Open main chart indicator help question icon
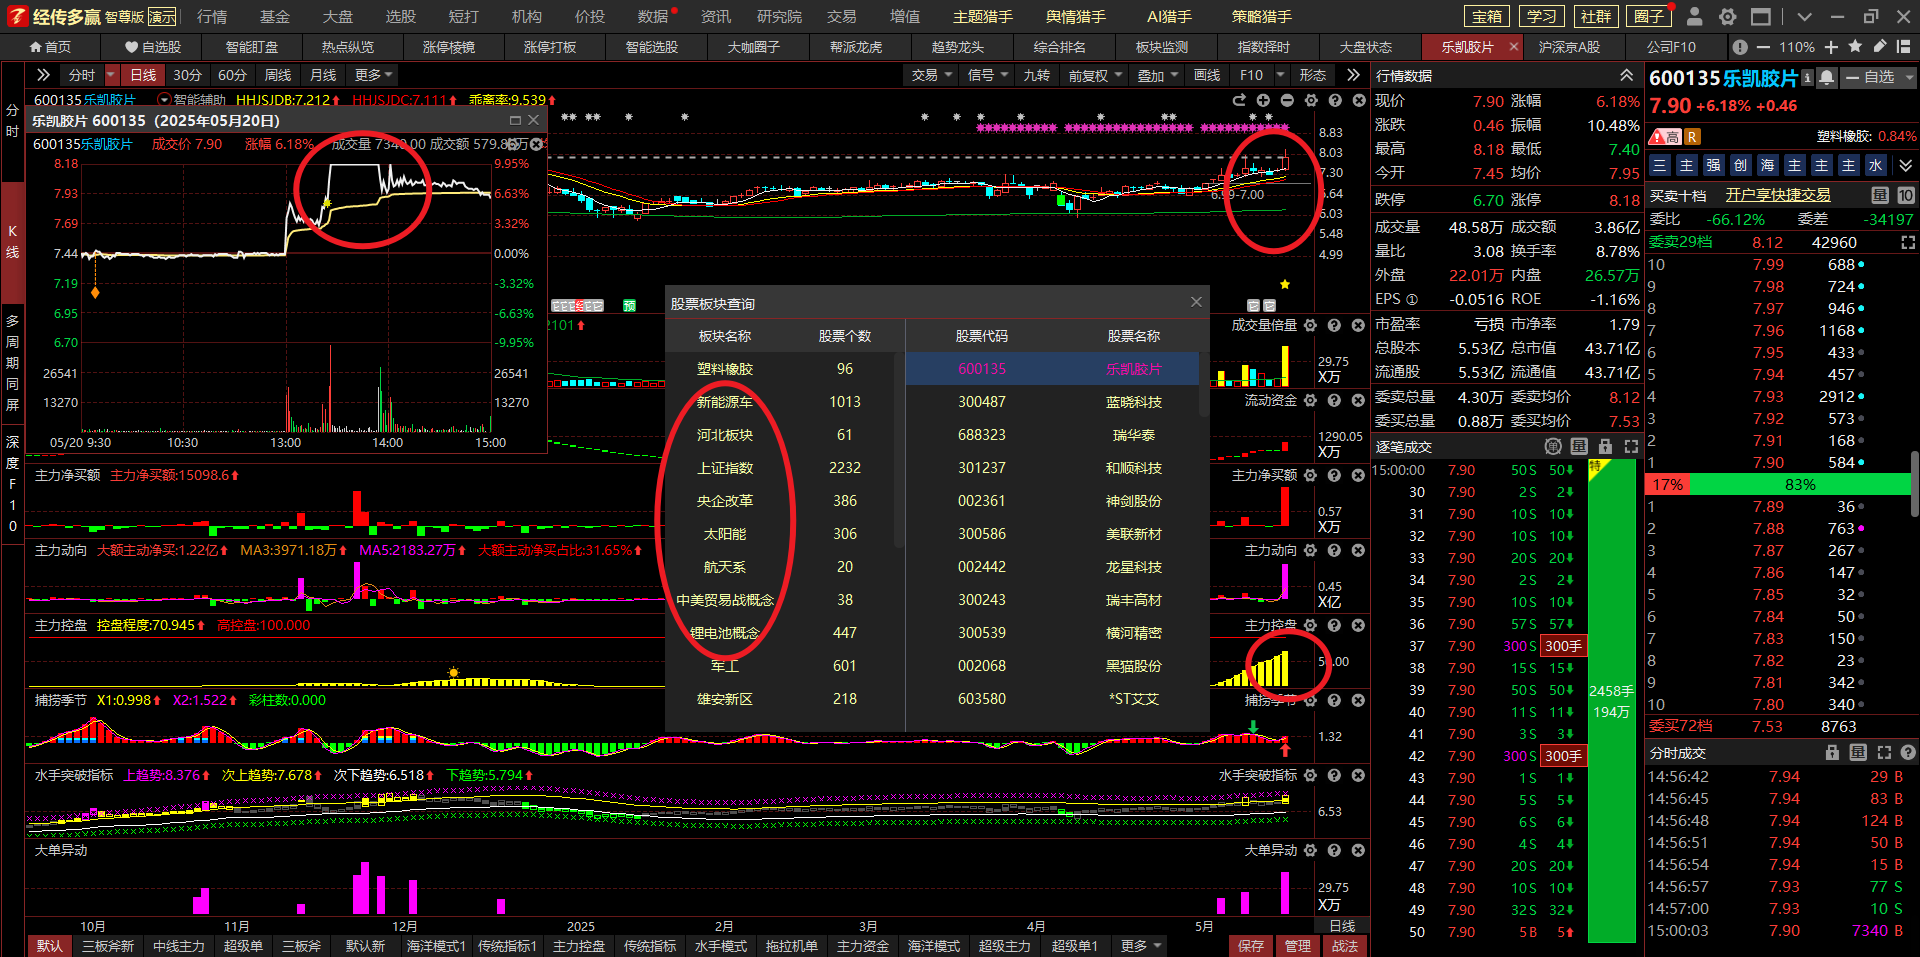 pos(1335,100)
